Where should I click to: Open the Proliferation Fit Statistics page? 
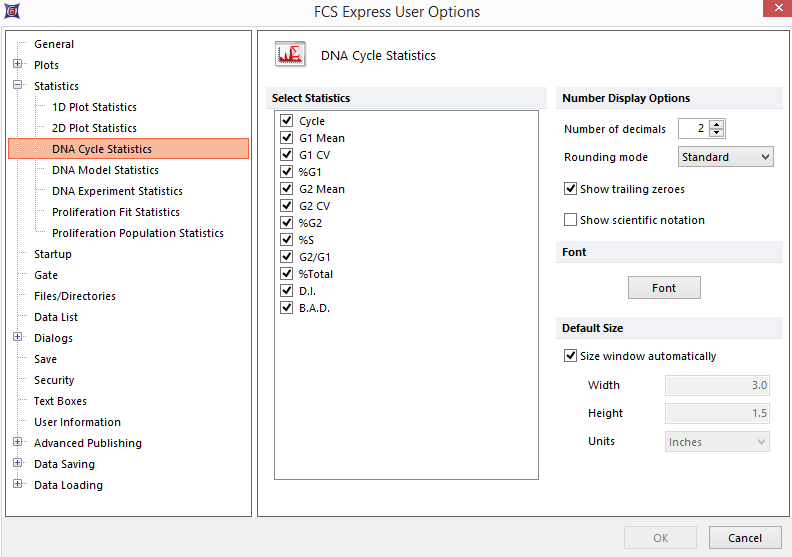pyautogui.click(x=115, y=212)
